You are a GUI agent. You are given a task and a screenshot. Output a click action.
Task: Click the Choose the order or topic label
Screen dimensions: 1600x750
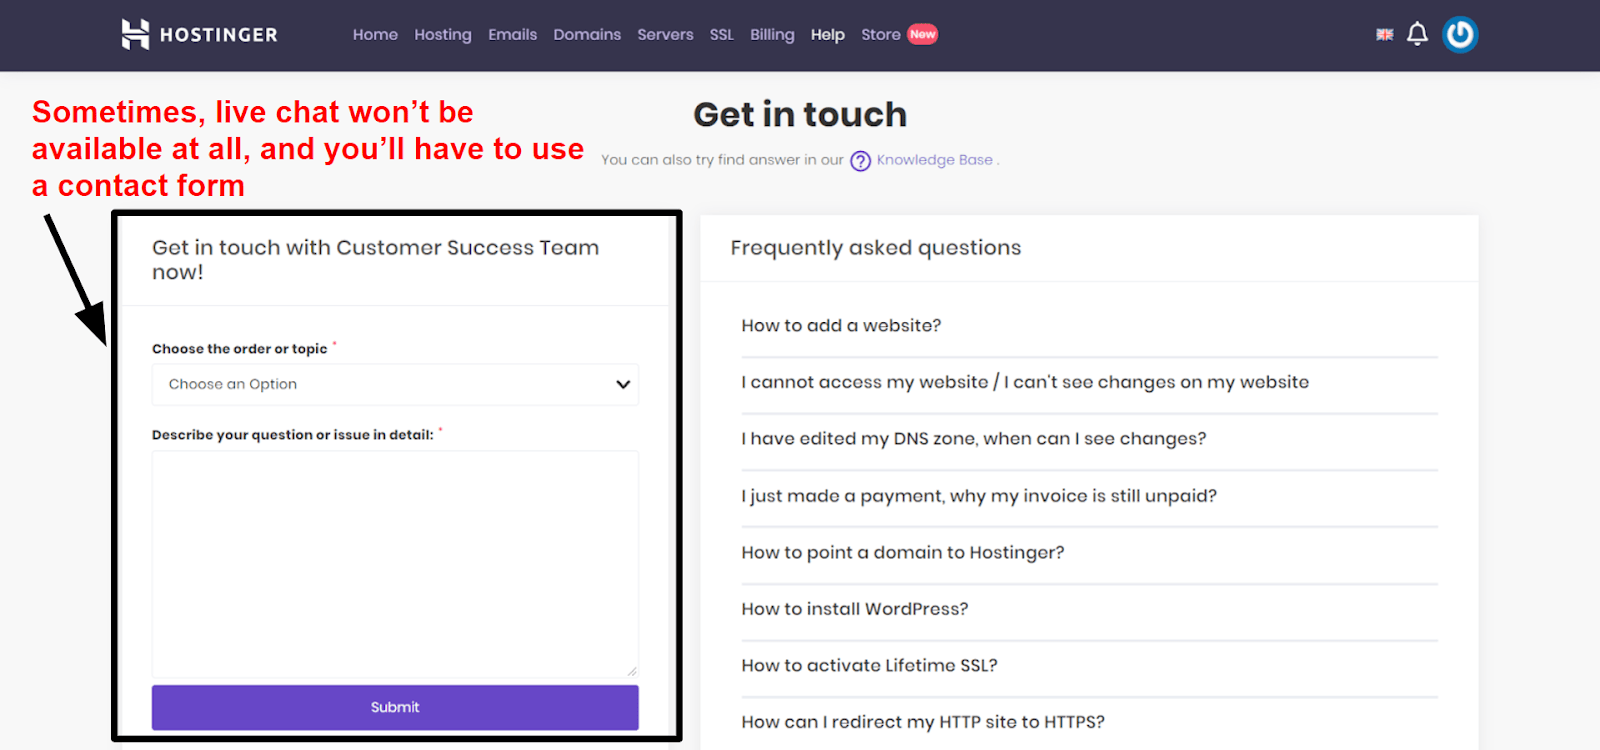coord(240,349)
